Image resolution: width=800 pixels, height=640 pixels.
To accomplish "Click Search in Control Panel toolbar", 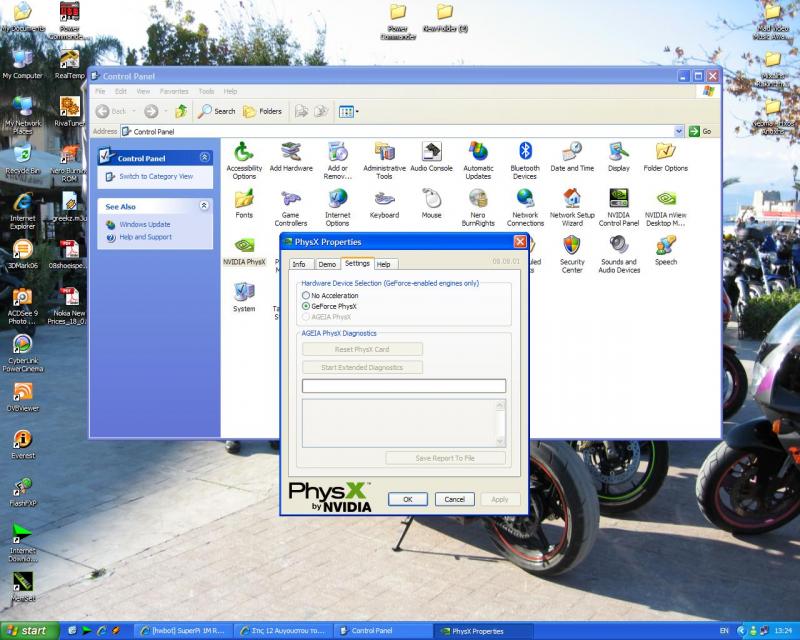I will click(x=217, y=111).
